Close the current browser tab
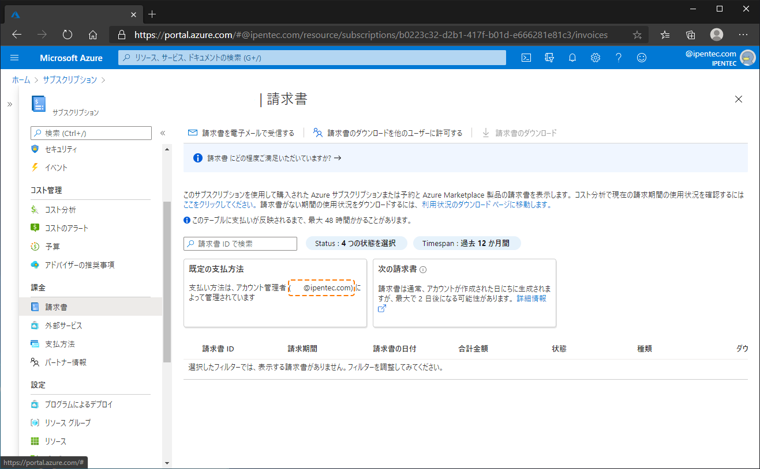Image resolution: width=760 pixels, height=469 pixels. (x=134, y=15)
